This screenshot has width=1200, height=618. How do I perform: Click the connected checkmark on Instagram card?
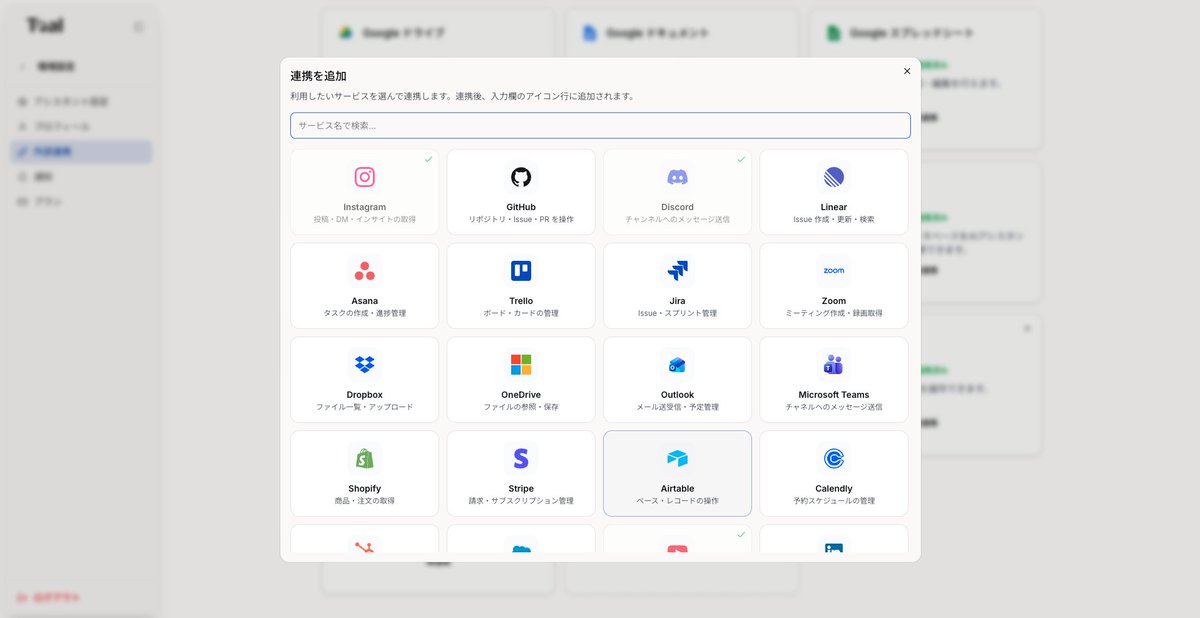point(428,159)
